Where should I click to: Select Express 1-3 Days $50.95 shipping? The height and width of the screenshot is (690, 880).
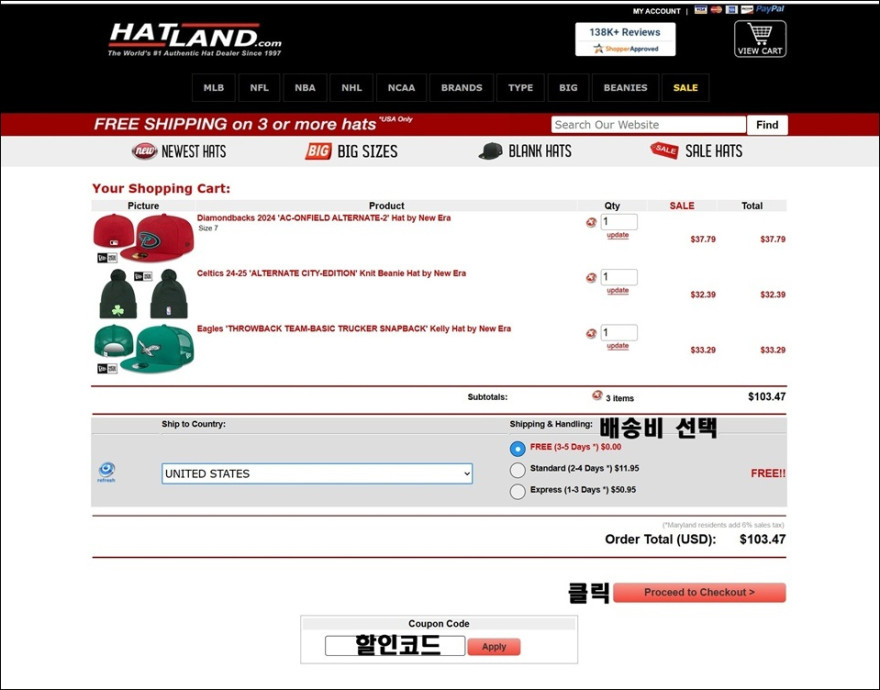point(517,491)
